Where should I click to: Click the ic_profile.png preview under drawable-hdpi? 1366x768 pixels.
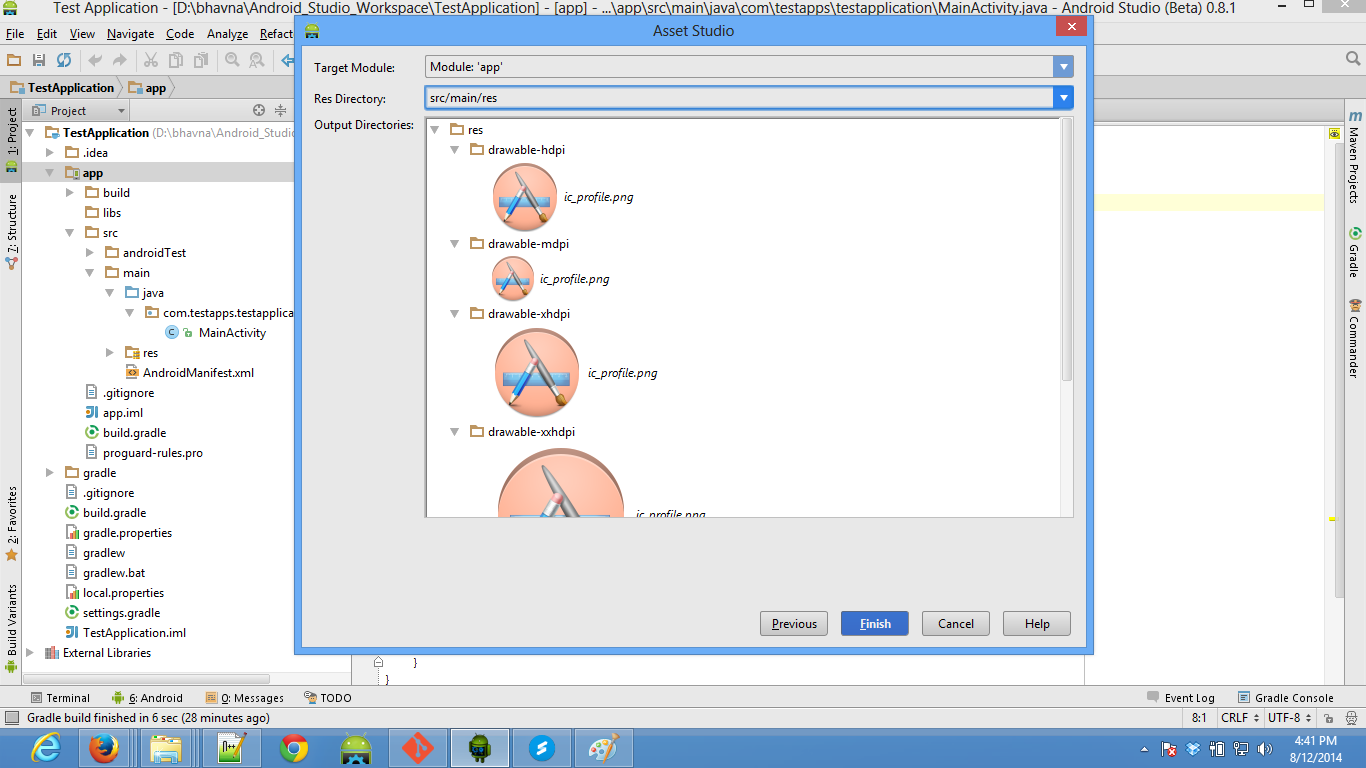click(x=524, y=197)
